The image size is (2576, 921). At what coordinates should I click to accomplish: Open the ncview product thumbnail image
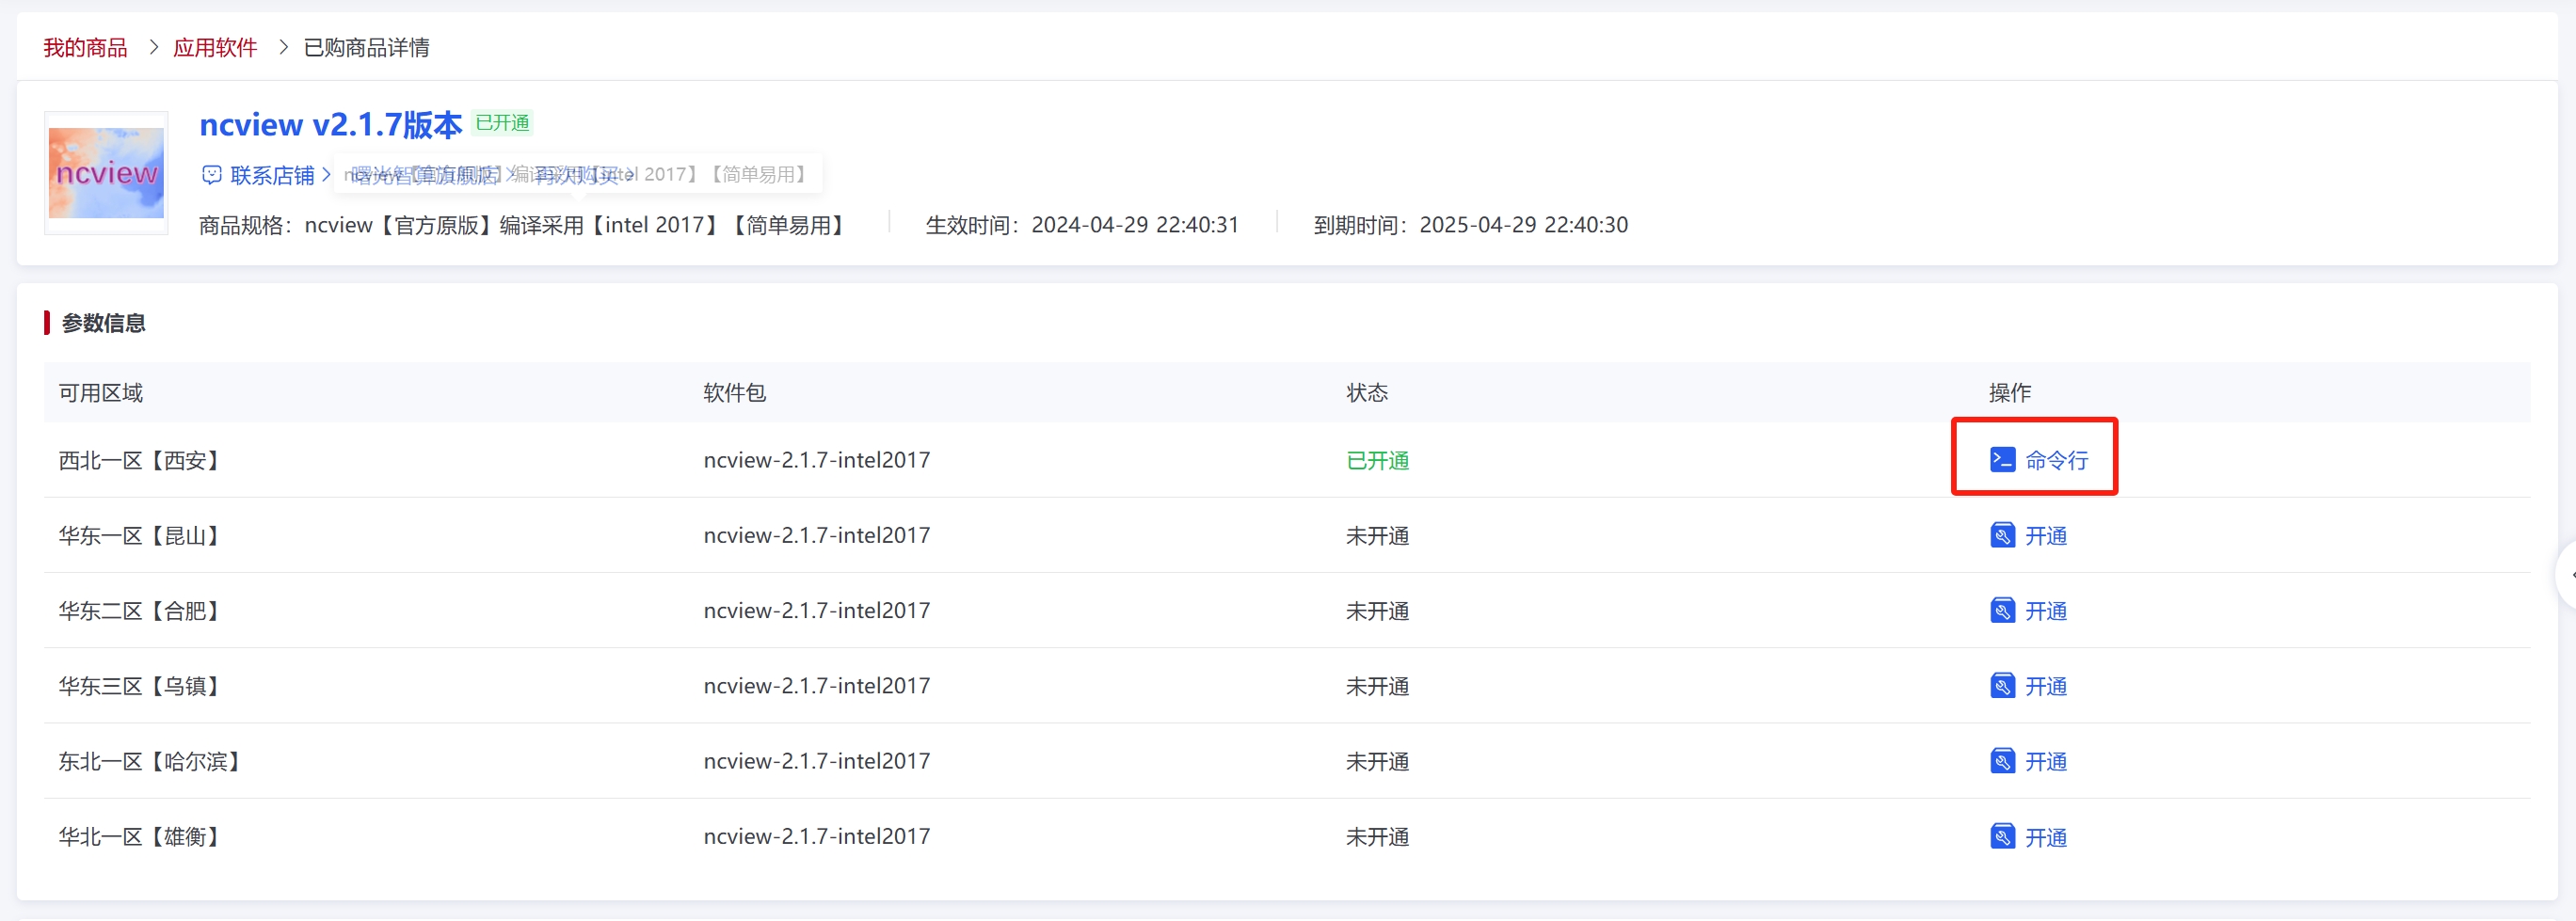[106, 173]
